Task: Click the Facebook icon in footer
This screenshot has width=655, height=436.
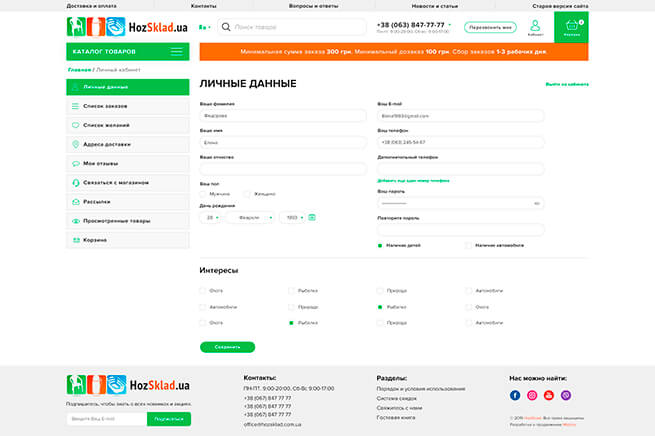Action: [x=515, y=395]
